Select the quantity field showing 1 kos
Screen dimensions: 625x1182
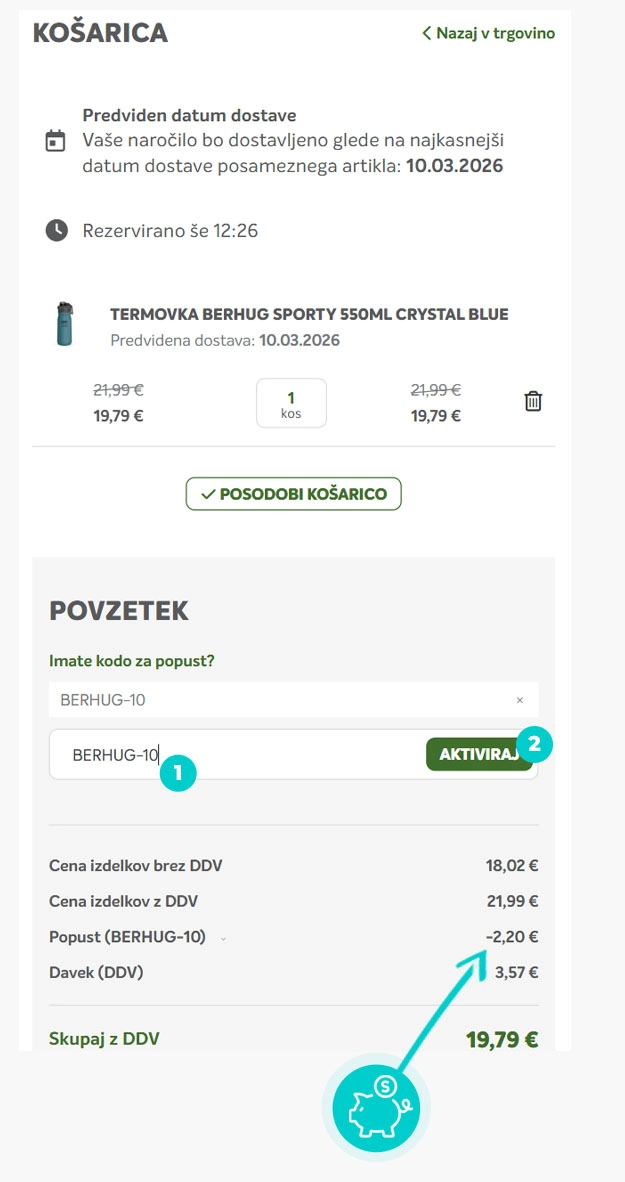tap(291, 402)
